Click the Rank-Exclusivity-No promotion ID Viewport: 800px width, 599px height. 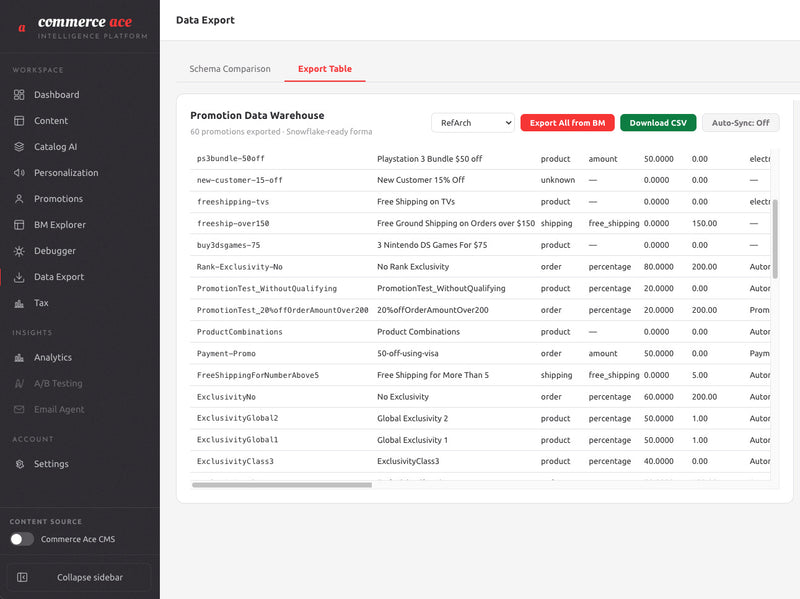click(x=239, y=267)
